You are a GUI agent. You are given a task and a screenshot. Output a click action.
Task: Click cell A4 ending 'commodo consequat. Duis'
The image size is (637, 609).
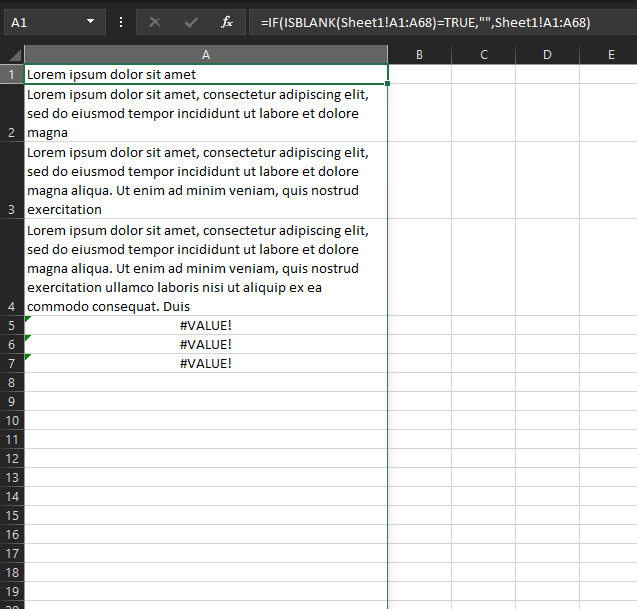pos(206,267)
